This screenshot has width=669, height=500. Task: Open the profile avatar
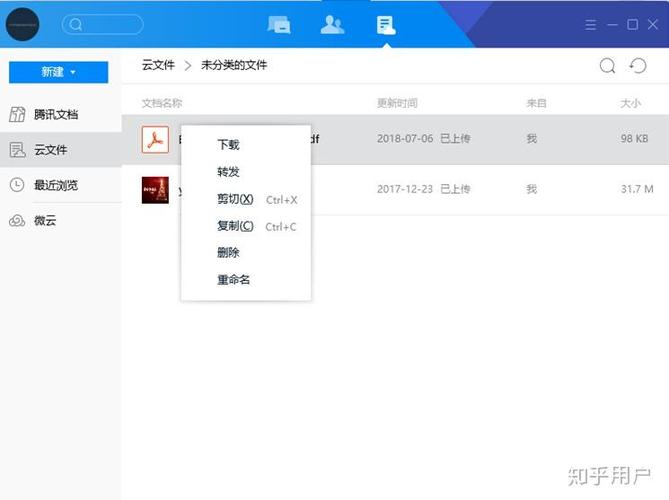coord(23,24)
